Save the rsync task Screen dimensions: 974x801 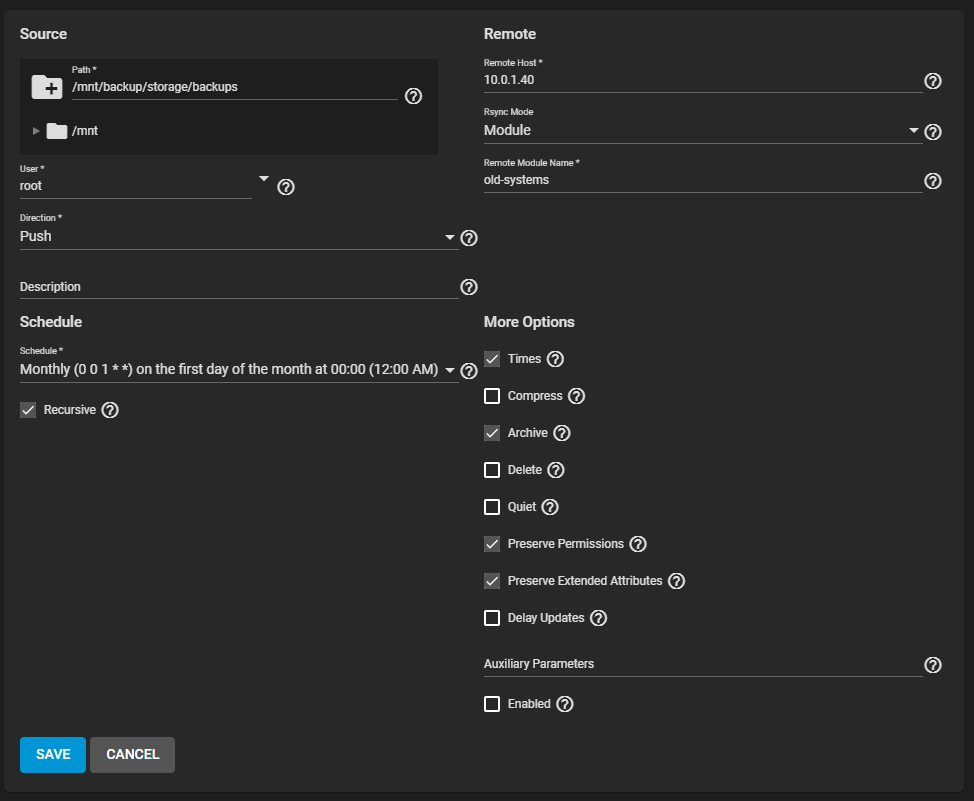[53, 754]
